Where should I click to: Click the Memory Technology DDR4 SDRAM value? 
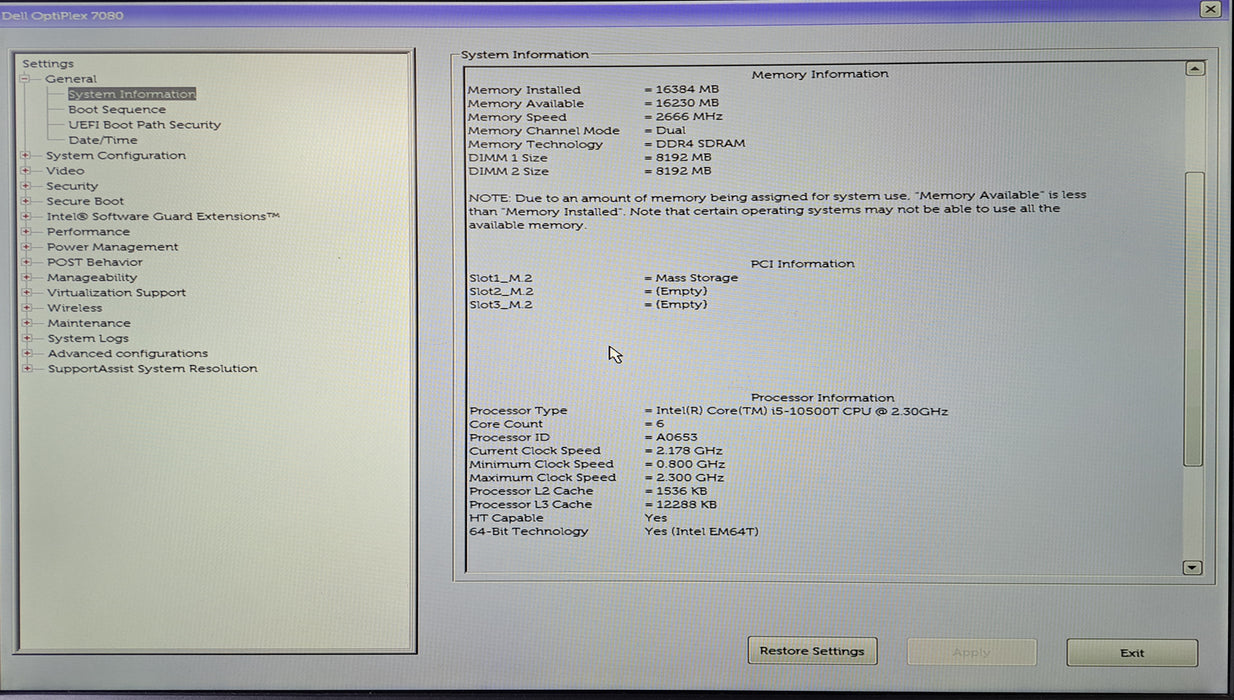(x=700, y=144)
